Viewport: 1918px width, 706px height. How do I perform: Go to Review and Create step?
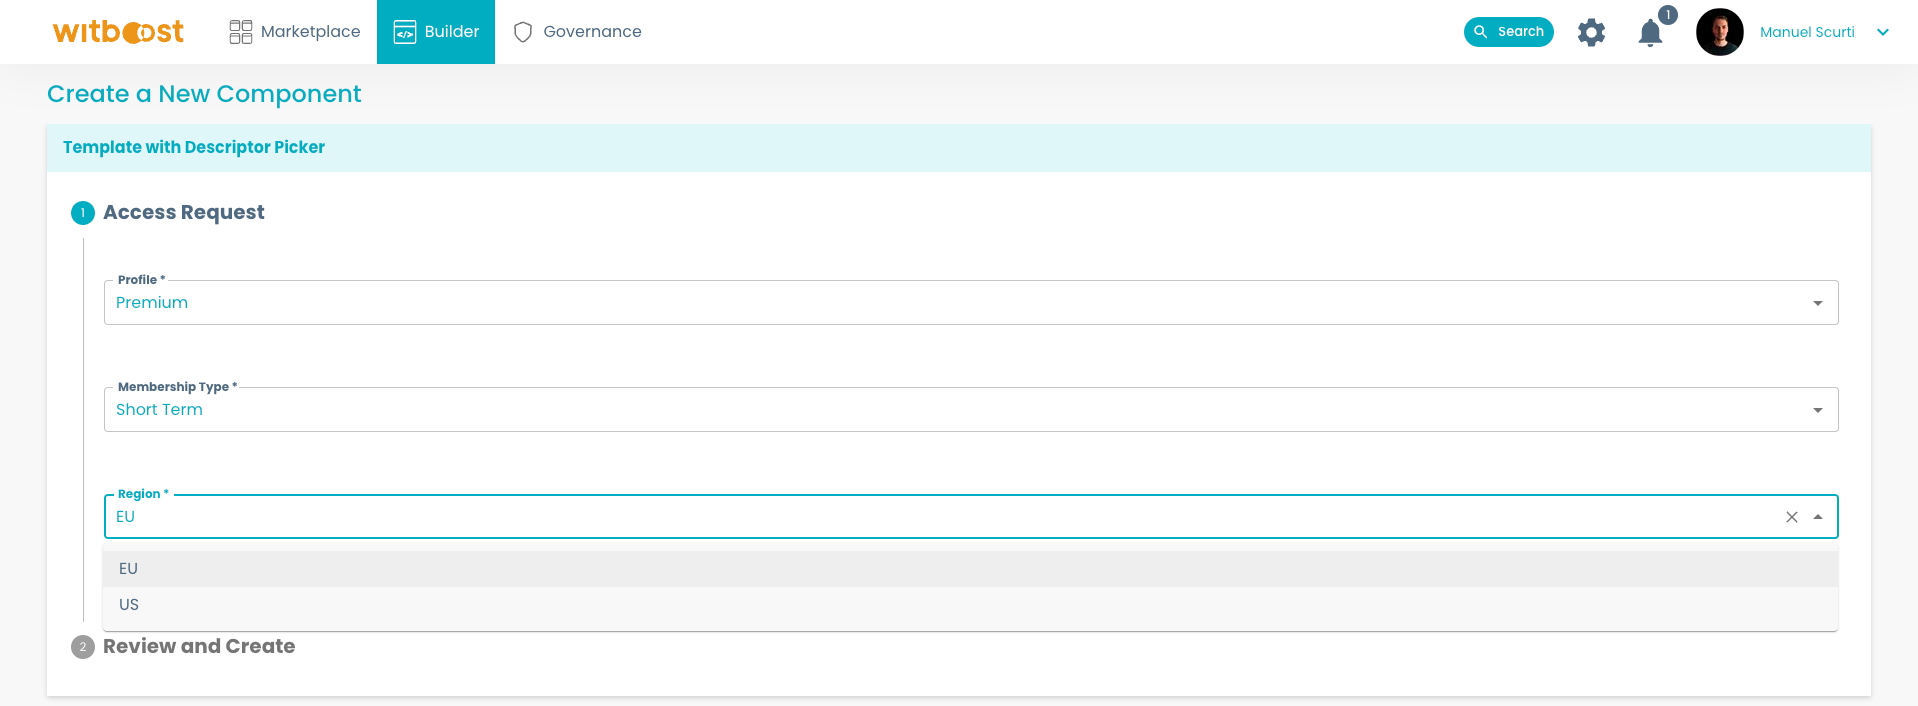(198, 647)
